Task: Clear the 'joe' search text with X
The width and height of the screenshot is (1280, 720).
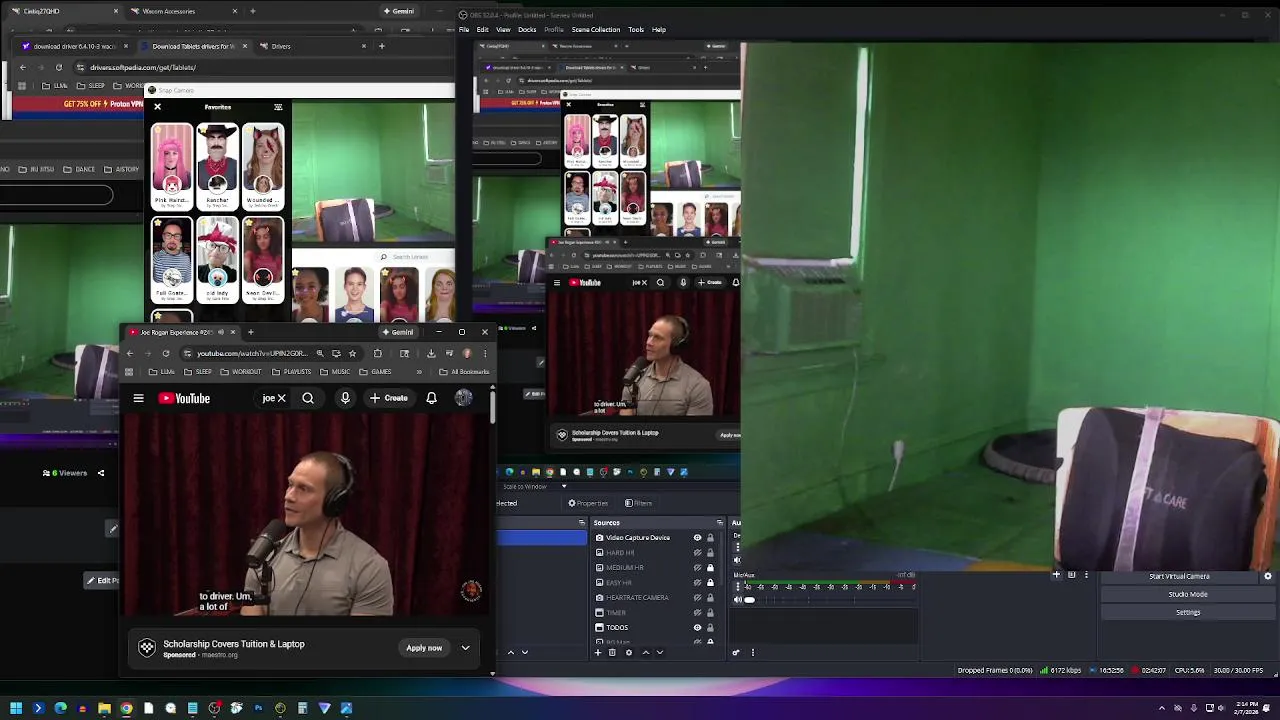Action: pos(281,398)
